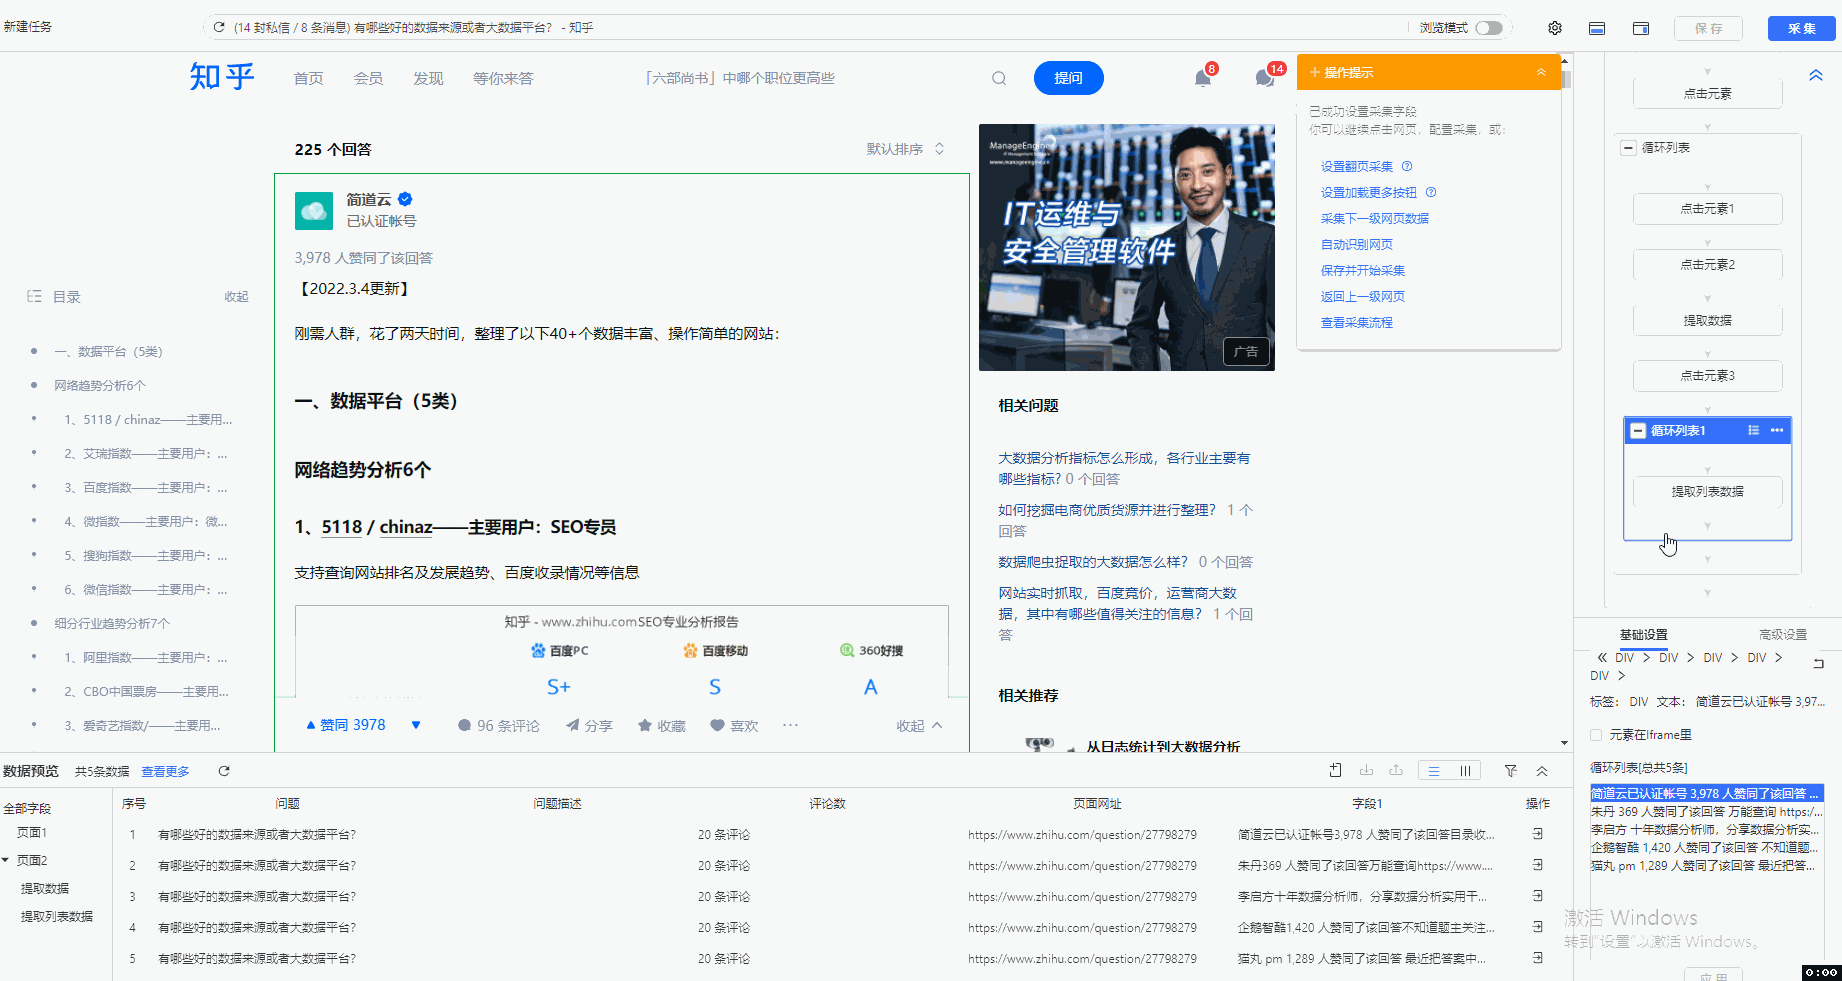
Task: Click the downvote triangle next to 赞同 3978
Action: pyautogui.click(x=416, y=725)
